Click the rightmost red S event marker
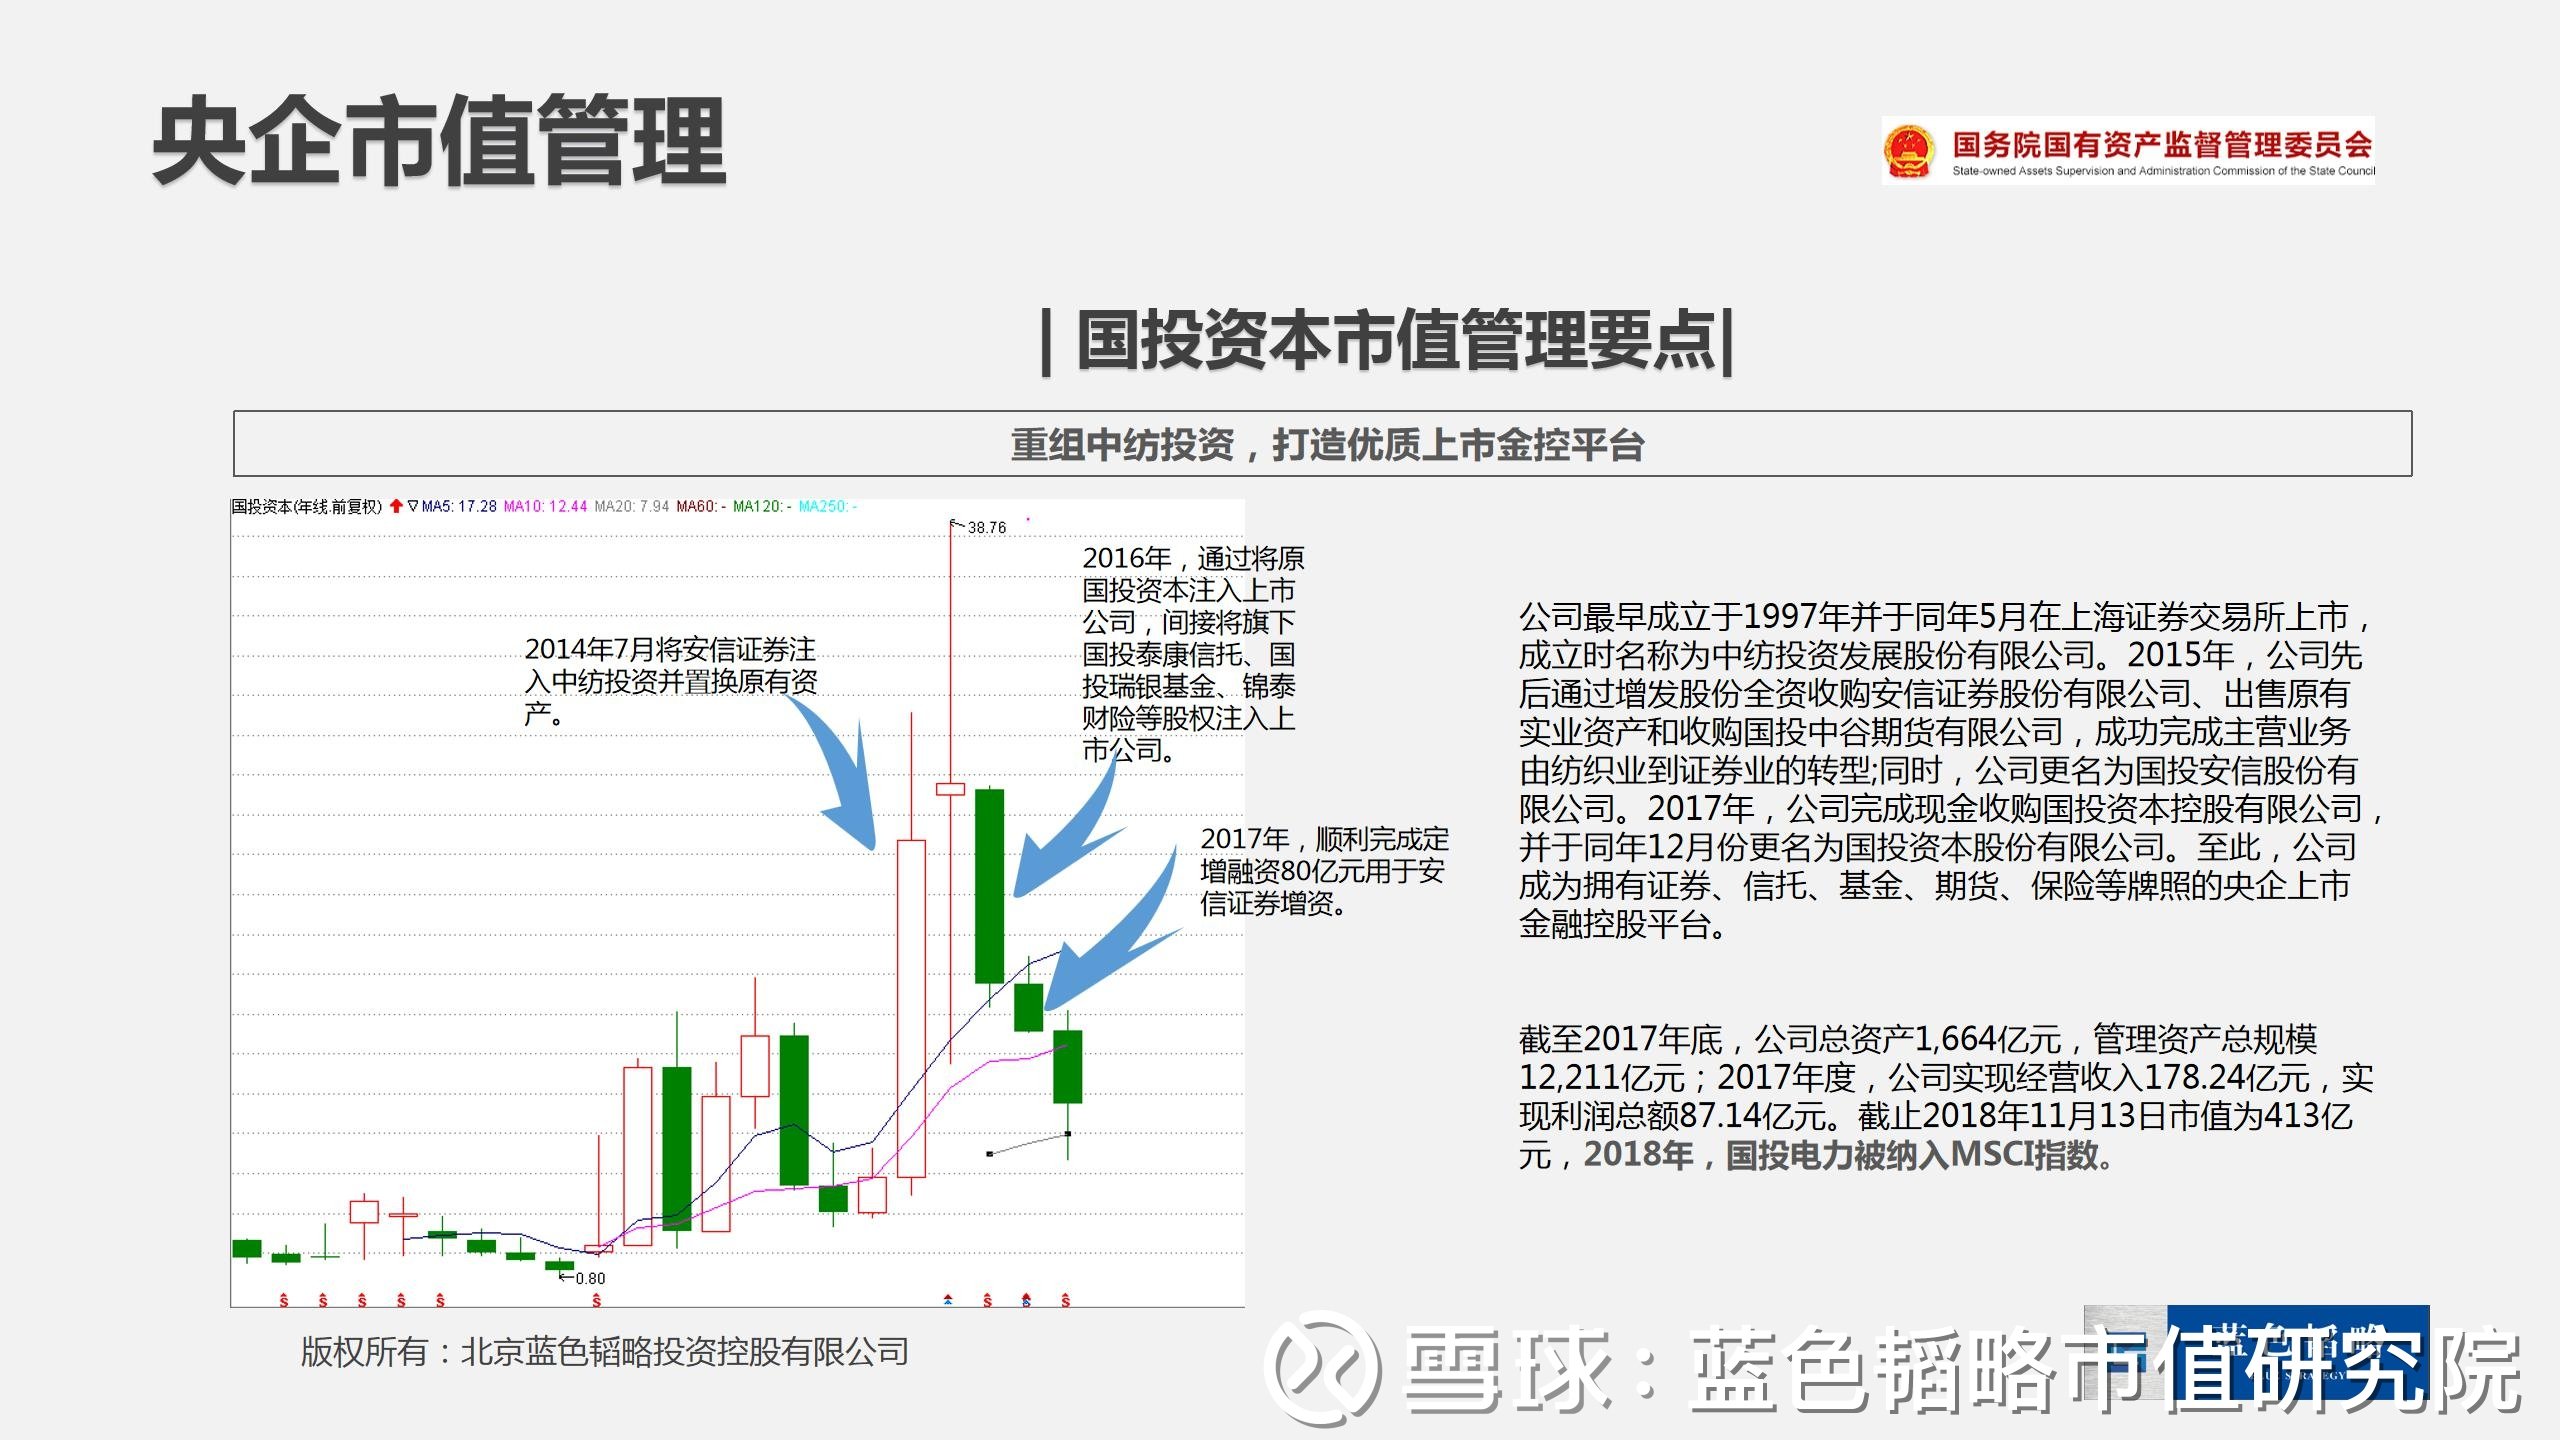 coord(1066,1301)
